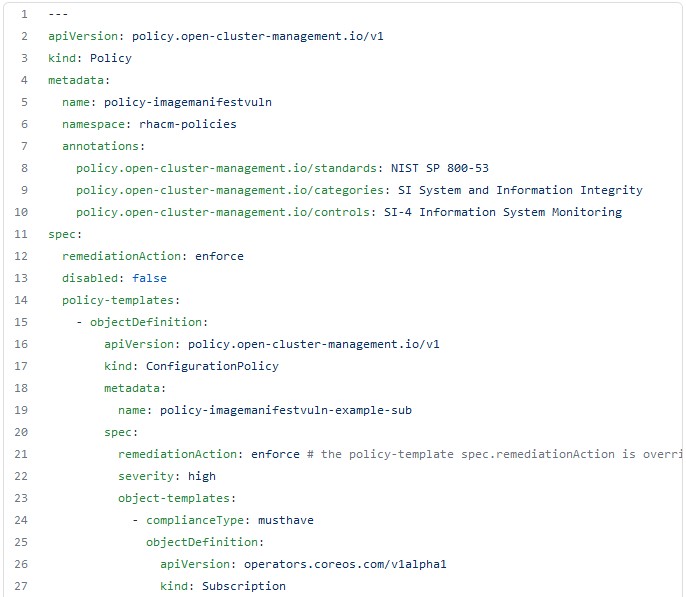Click musthave complianceType value

[286, 520]
